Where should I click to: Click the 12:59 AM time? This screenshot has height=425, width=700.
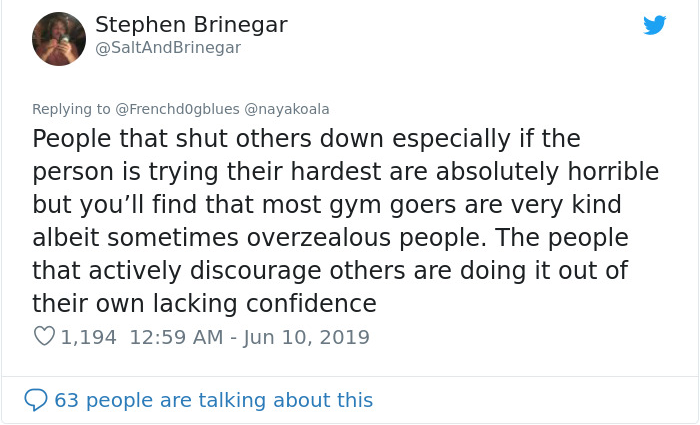pos(174,337)
